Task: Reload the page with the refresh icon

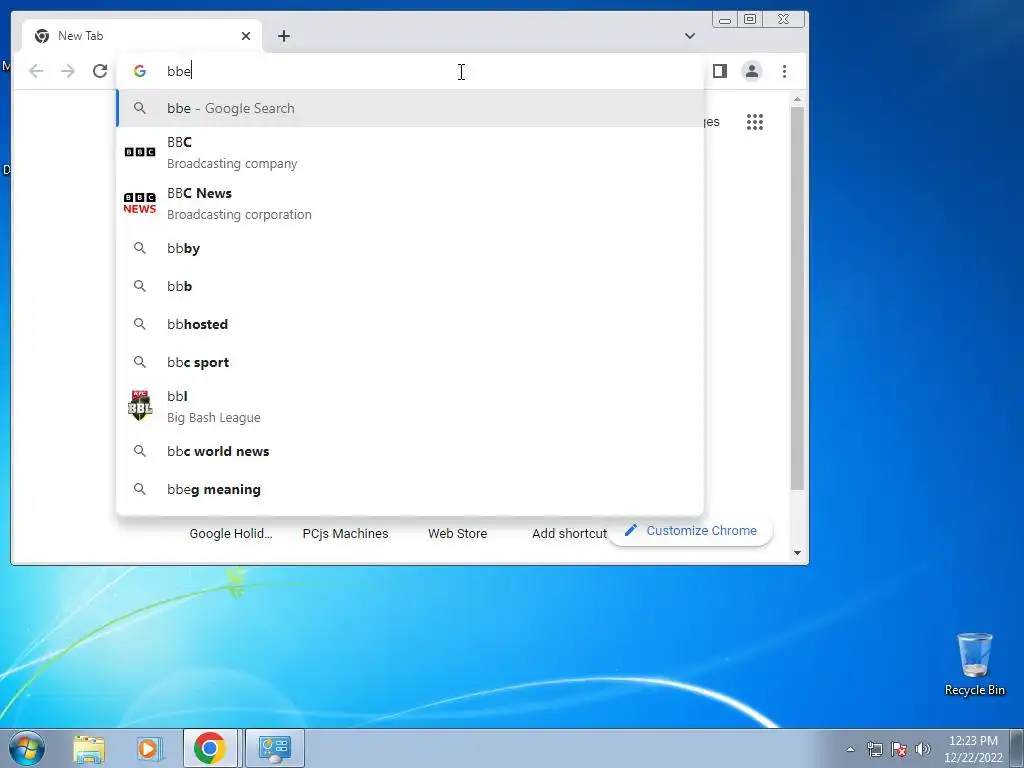Action: pos(100,71)
